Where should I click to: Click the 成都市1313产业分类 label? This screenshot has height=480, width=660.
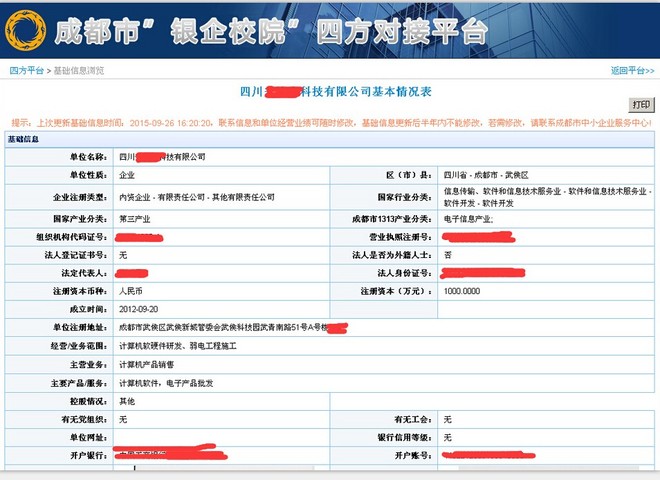[392, 219]
